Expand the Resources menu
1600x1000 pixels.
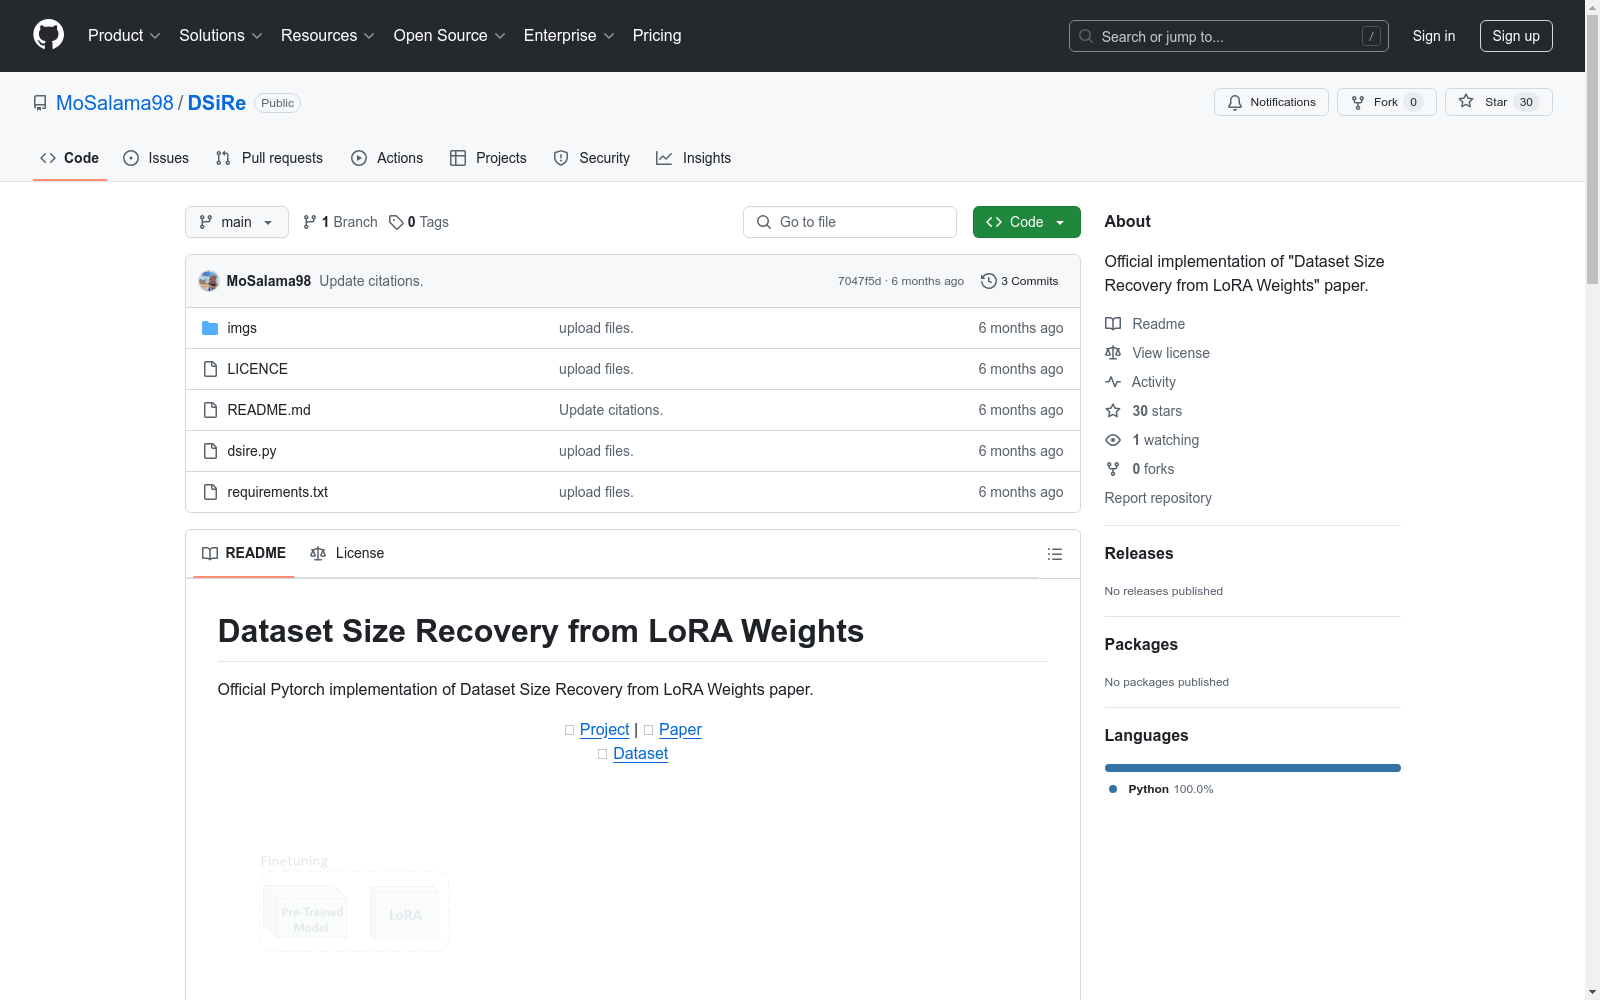click(328, 35)
